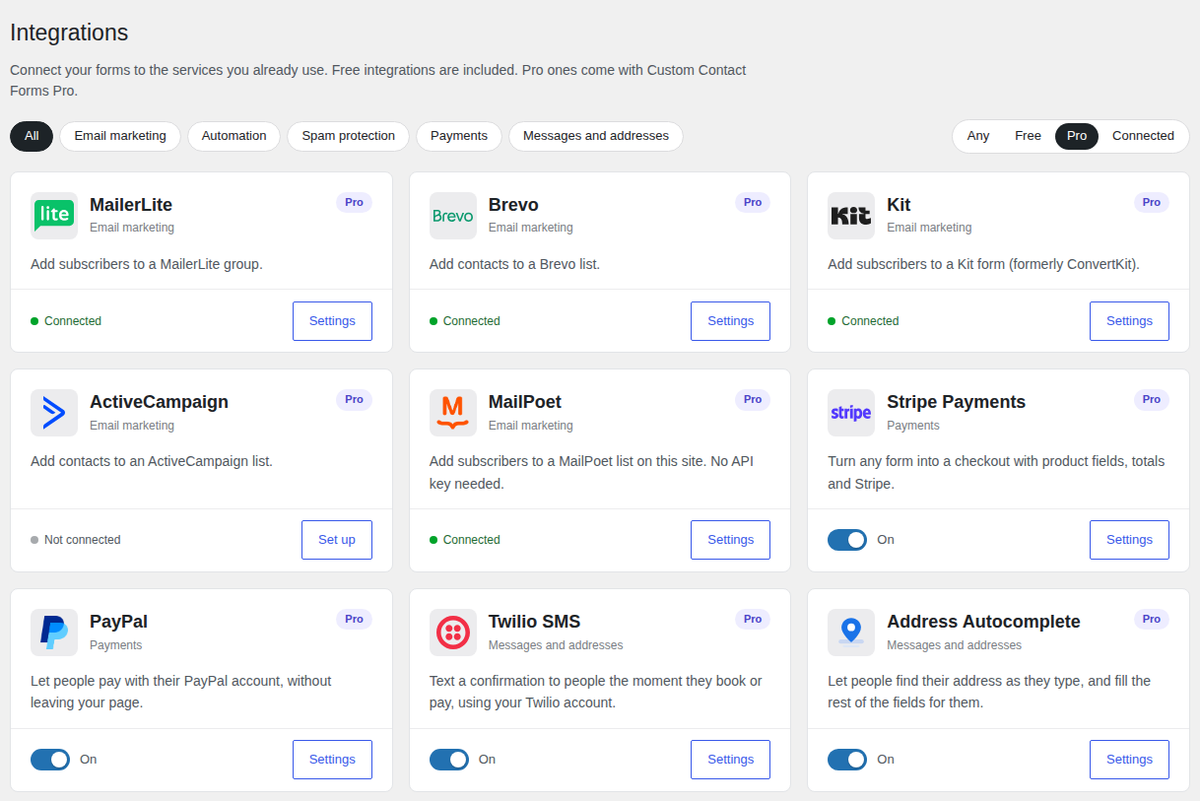Viewport: 1200px width, 801px height.
Task: Click the Address Autocomplete map pin icon
Action: [x=851, y=632]
